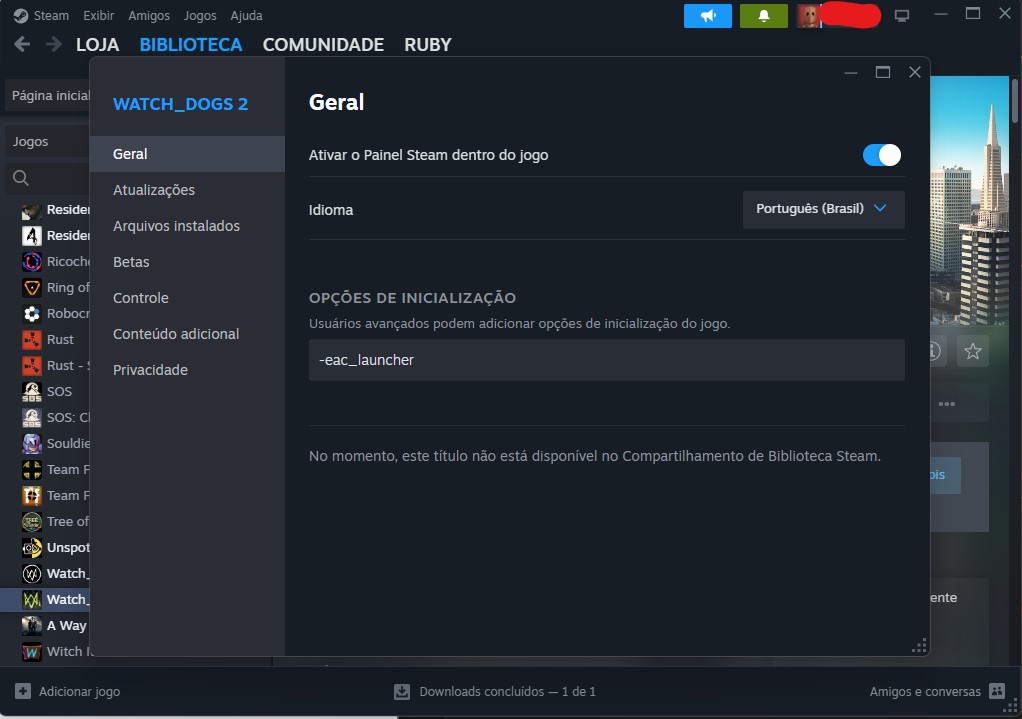Open the Exibir menu
This screenshot has width=1022, height=719.
98,16
